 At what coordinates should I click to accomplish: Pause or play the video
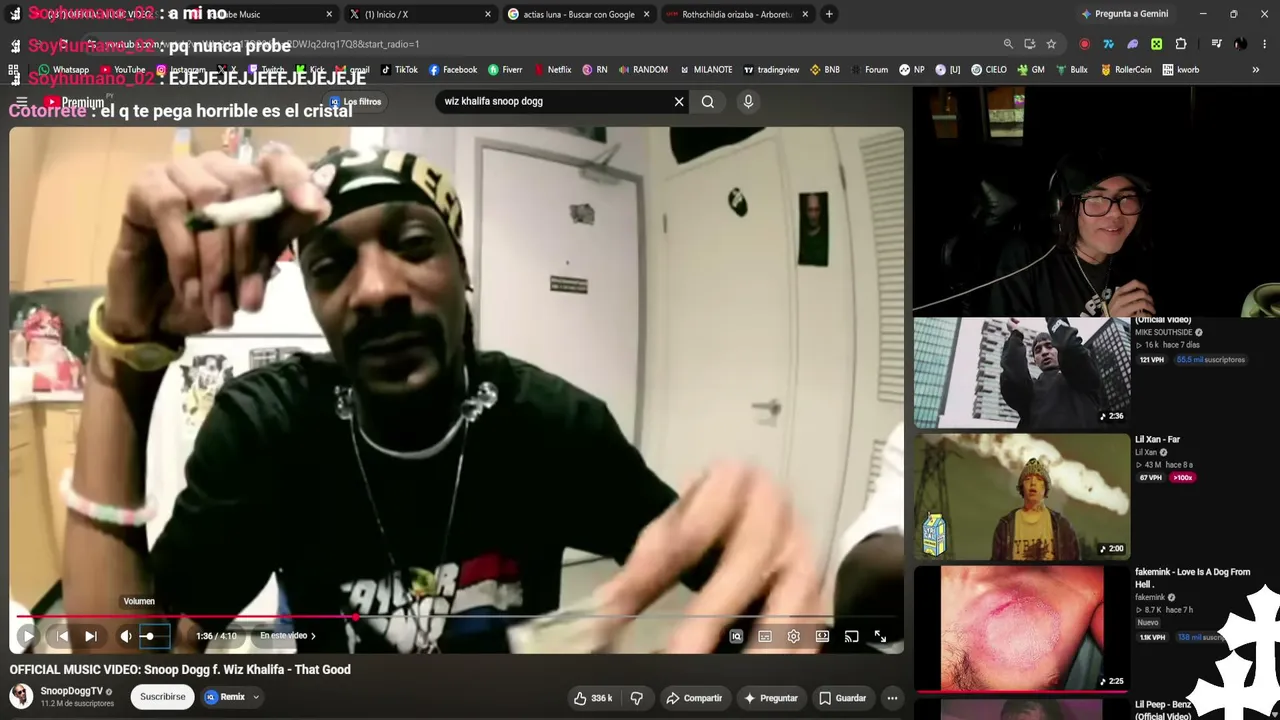27,636
